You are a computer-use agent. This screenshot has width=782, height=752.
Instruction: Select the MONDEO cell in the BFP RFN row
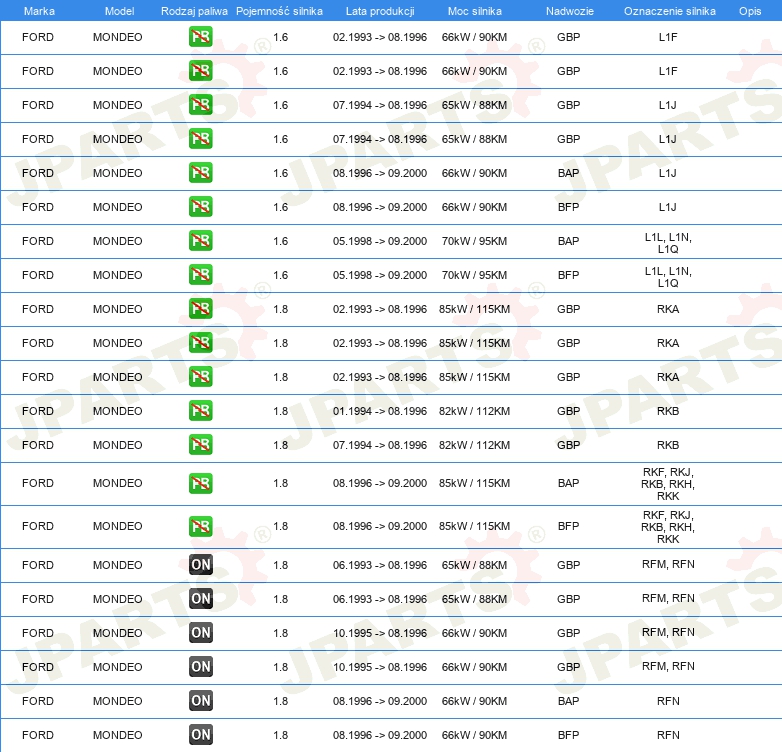(x=118, y=735)
